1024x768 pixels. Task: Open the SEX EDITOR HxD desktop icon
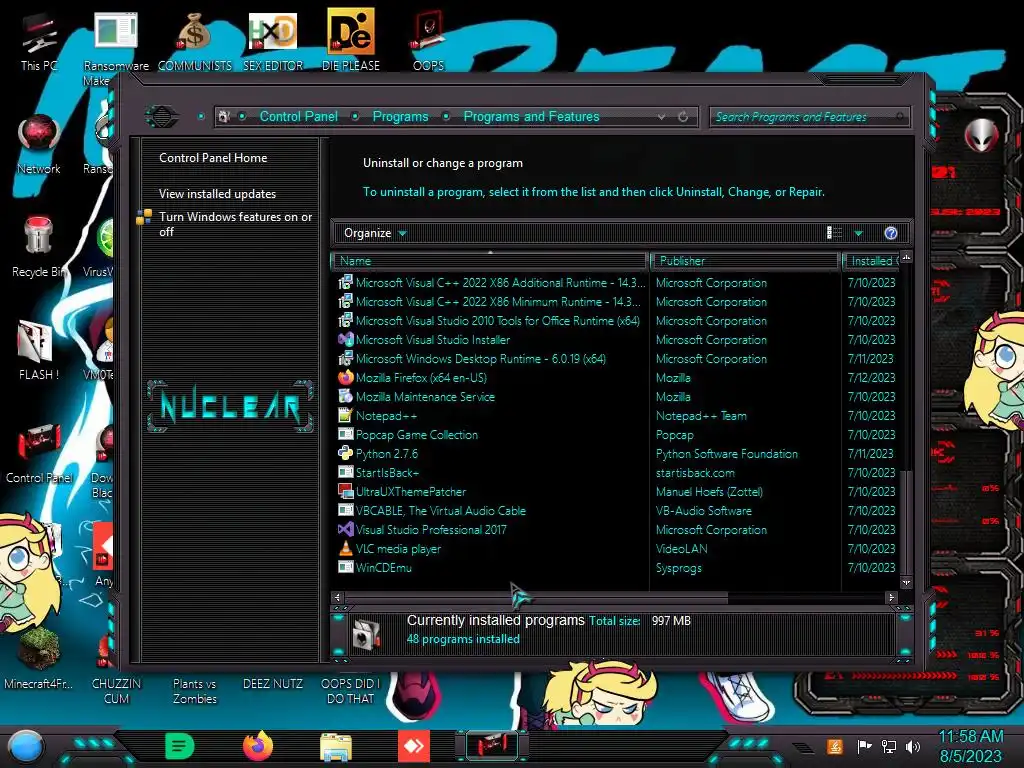point(273,42)
